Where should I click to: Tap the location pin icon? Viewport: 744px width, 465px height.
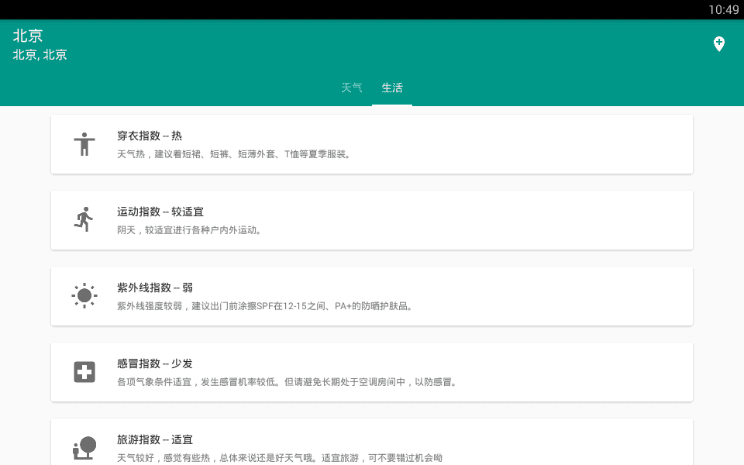(718, 44)
